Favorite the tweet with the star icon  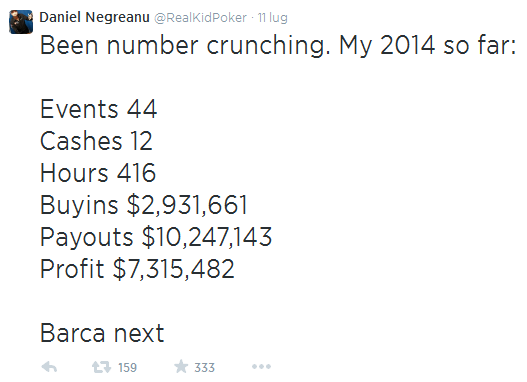[x=181, y=366]
